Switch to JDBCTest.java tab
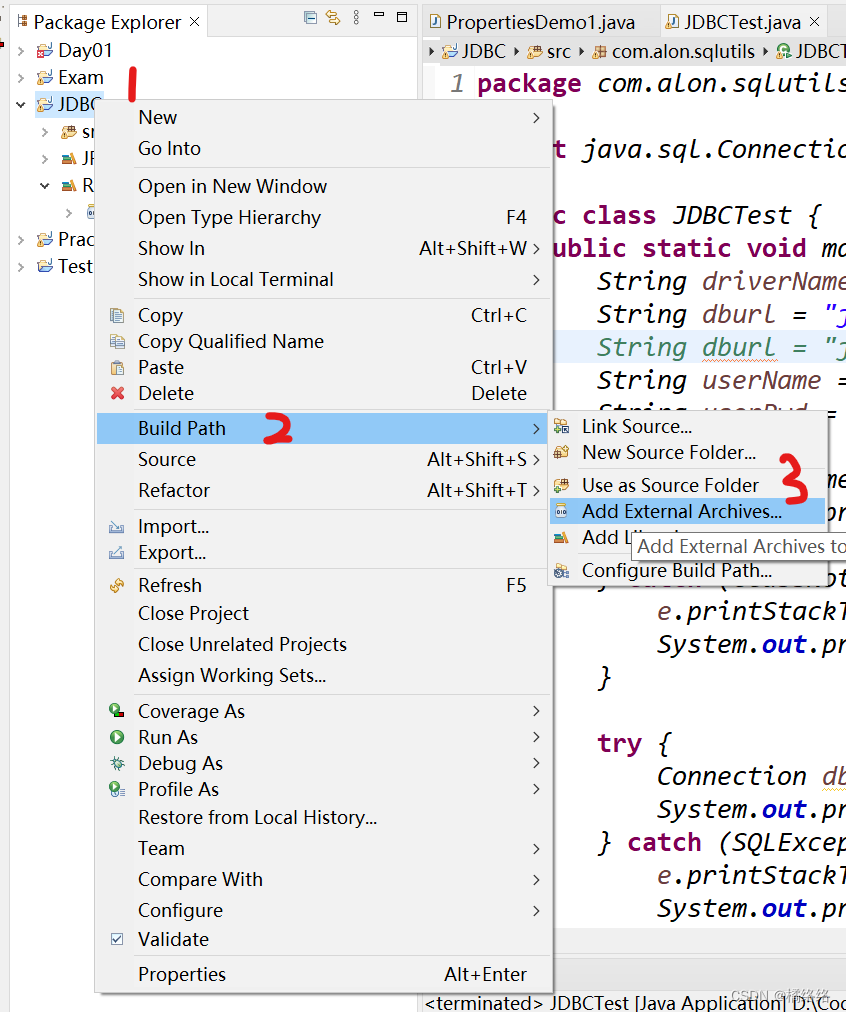 742,23
